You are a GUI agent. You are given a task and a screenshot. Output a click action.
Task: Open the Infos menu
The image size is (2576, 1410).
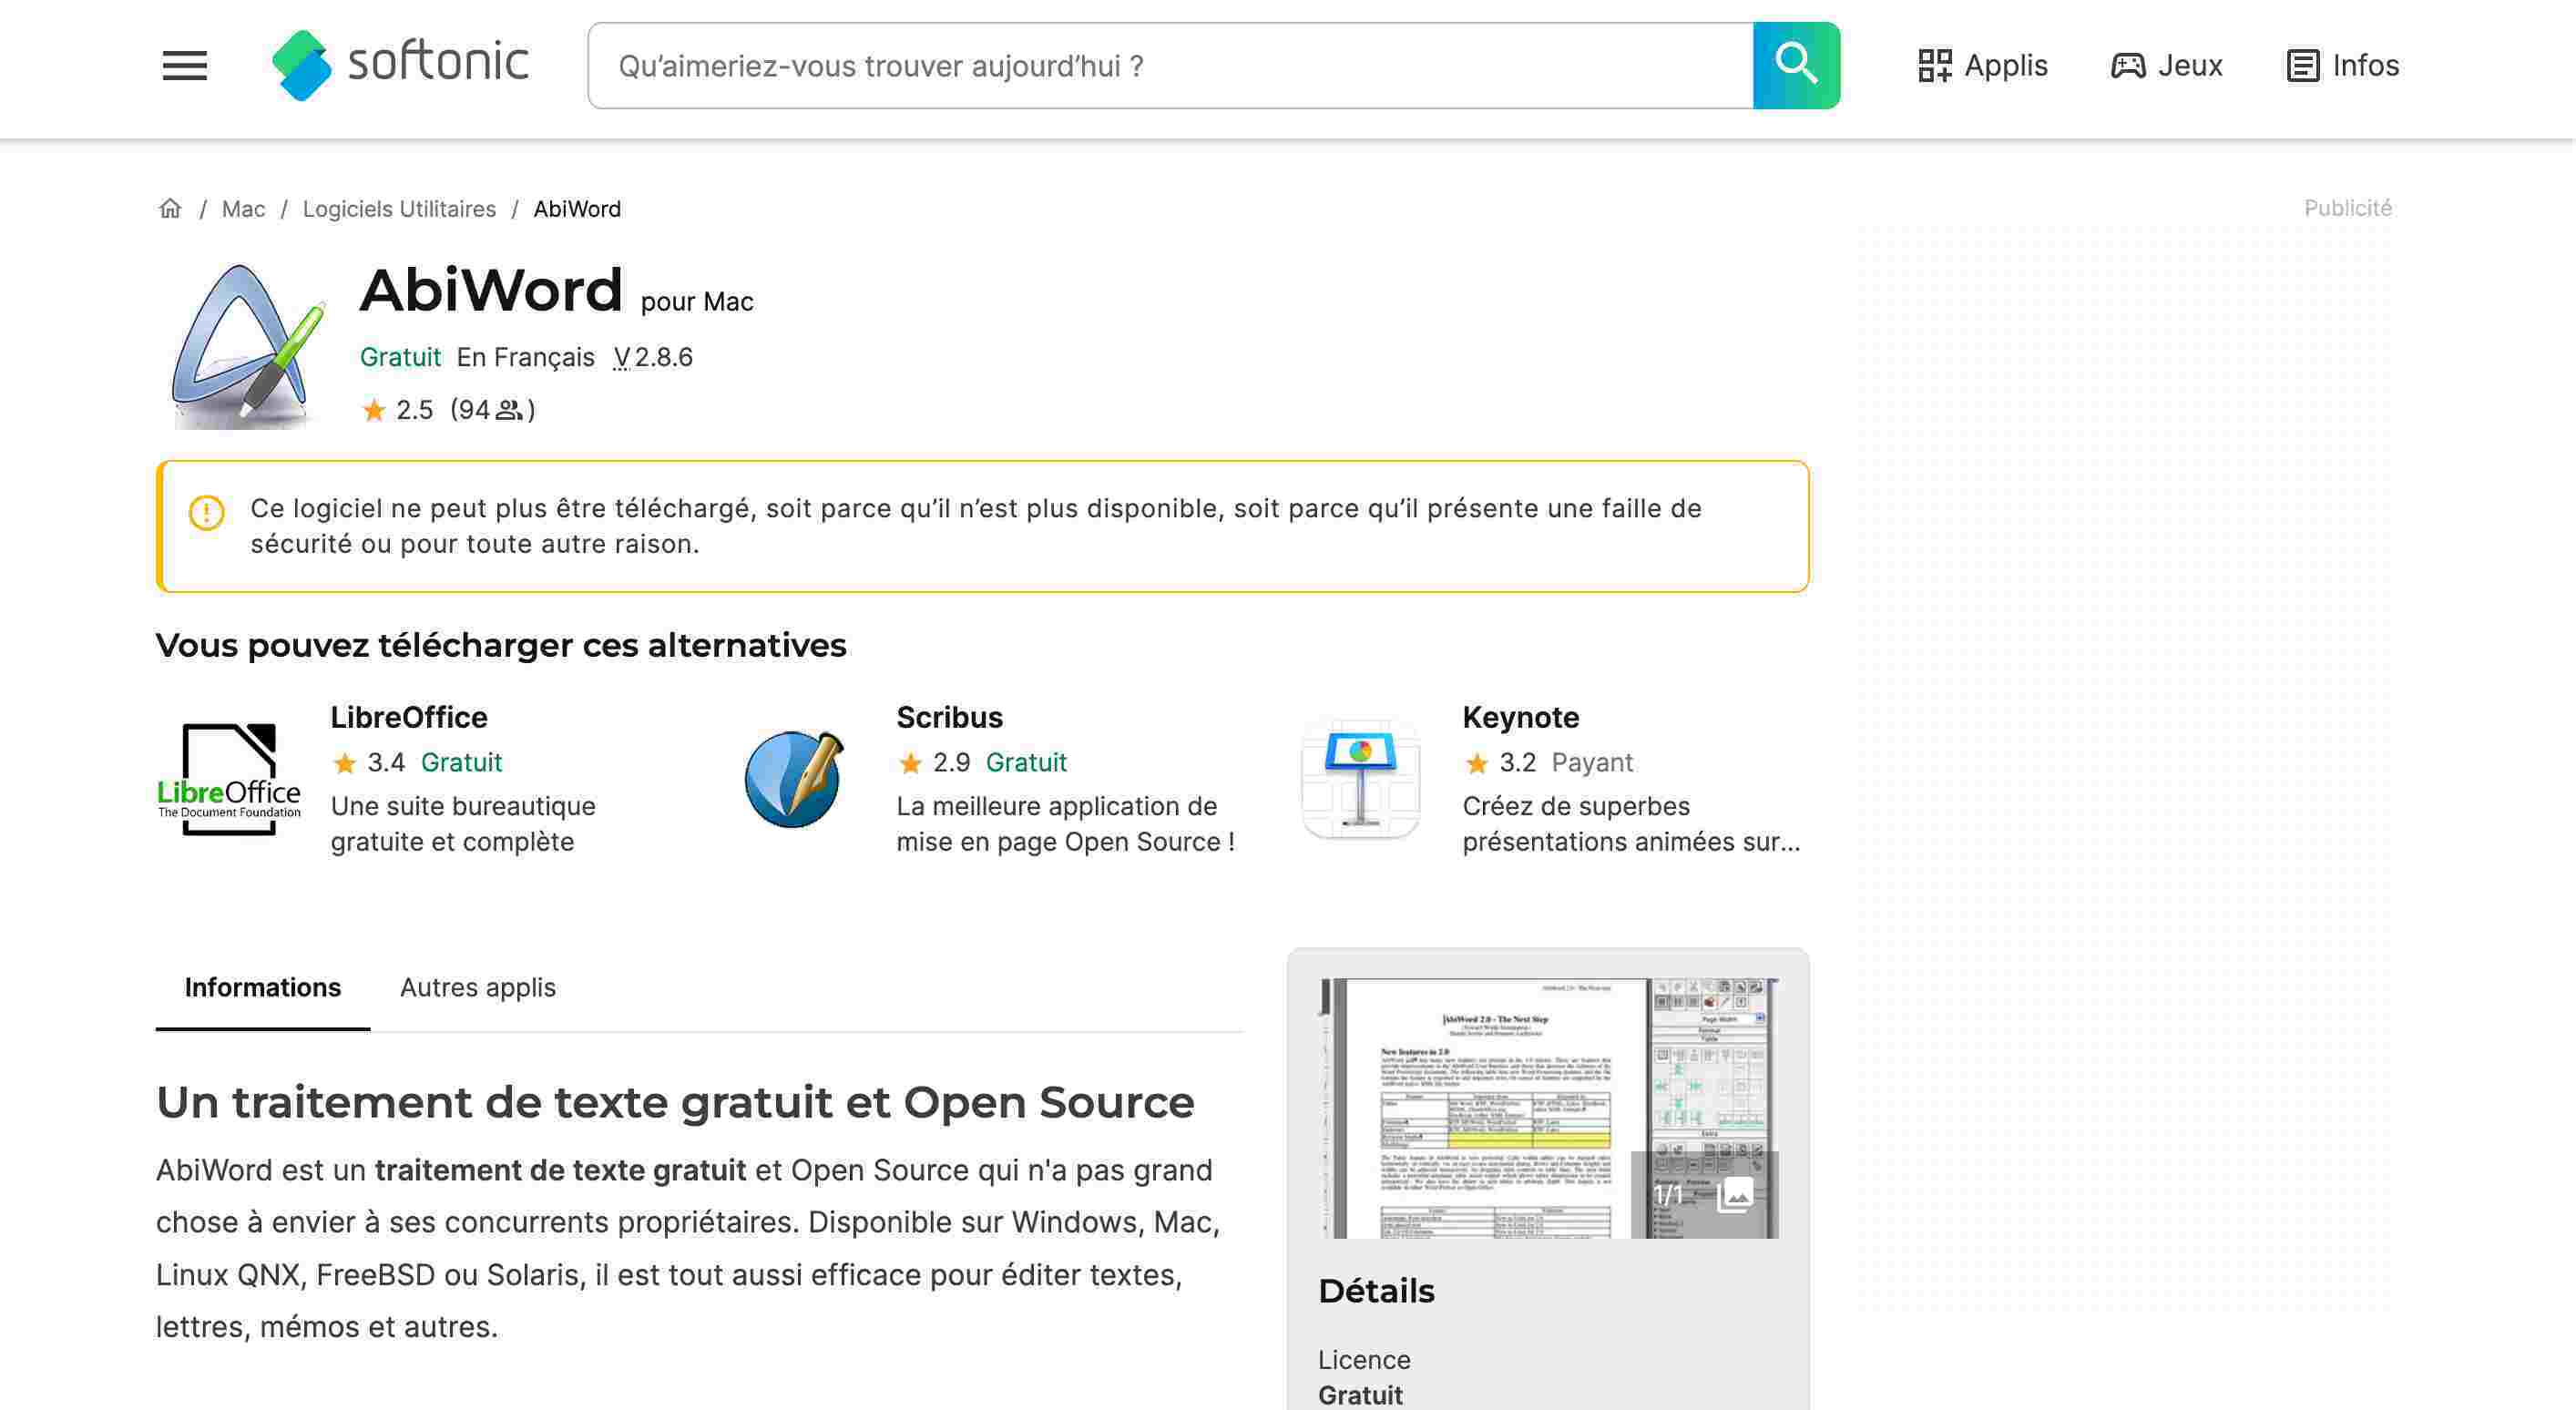[x=2343, y=66]
